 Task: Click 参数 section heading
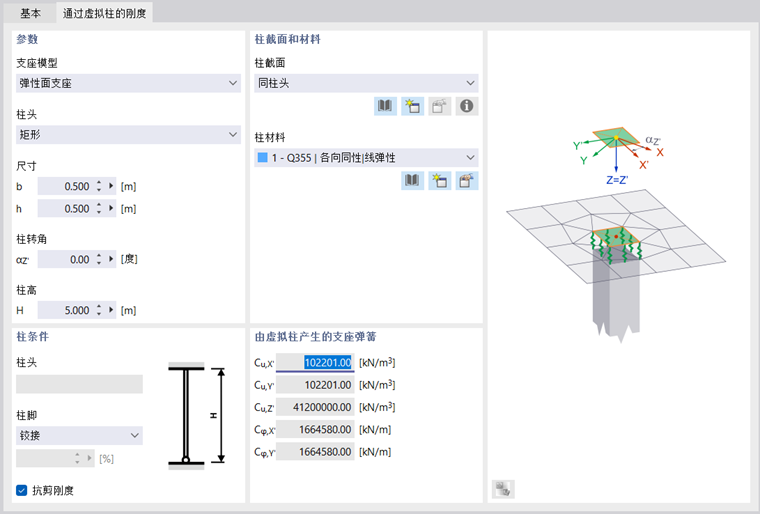point(27,39)
